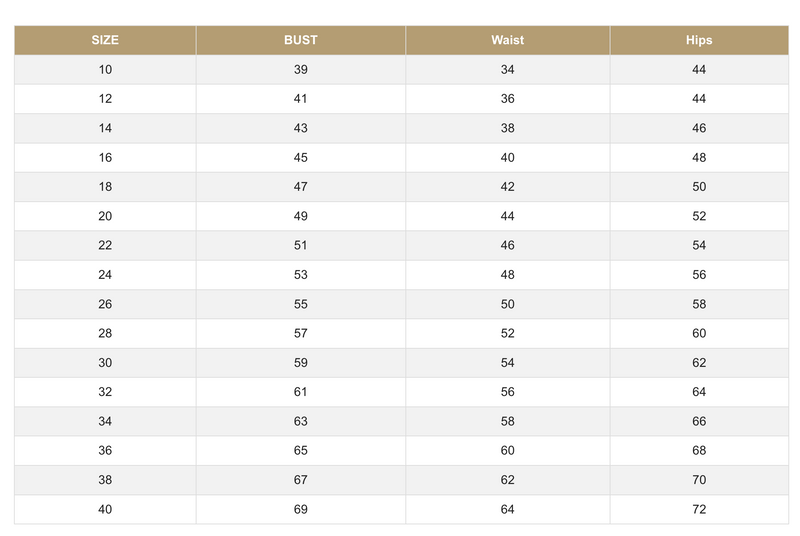
Task: Click the hips value 50
Action: (699, 187)
